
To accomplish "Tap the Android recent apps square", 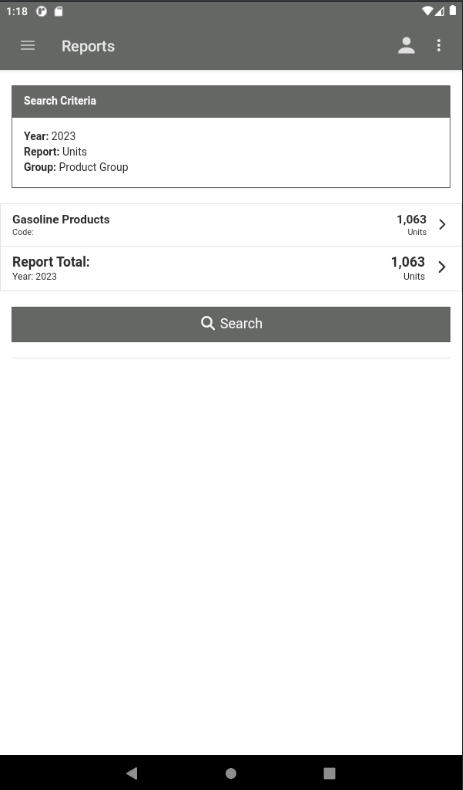I will point(329,773).
